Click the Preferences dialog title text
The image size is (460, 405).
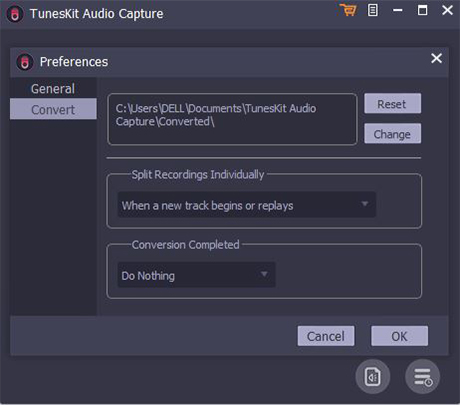[74, 62]
